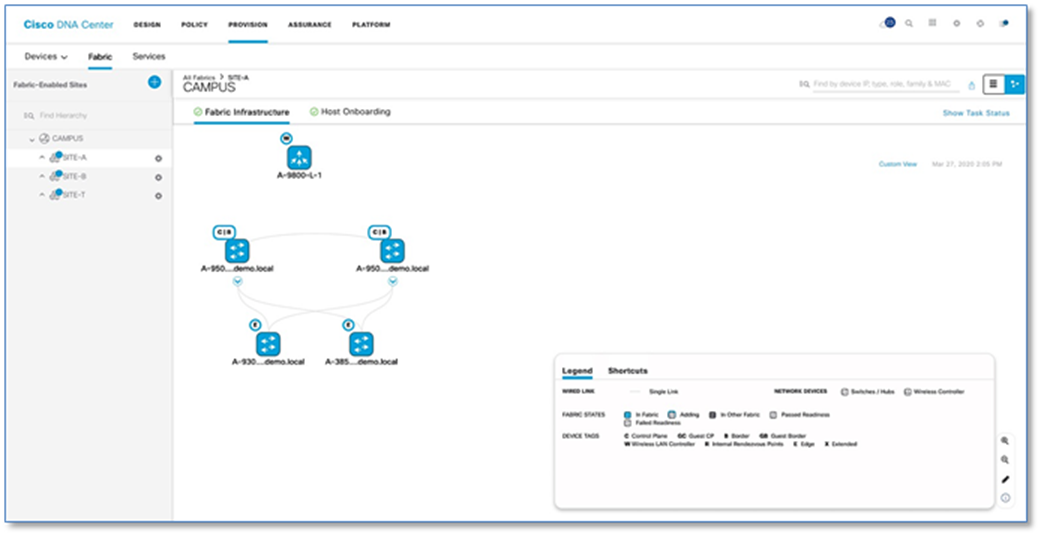Click the CAMPUS globe icon in hierarchy

point(44,138)
